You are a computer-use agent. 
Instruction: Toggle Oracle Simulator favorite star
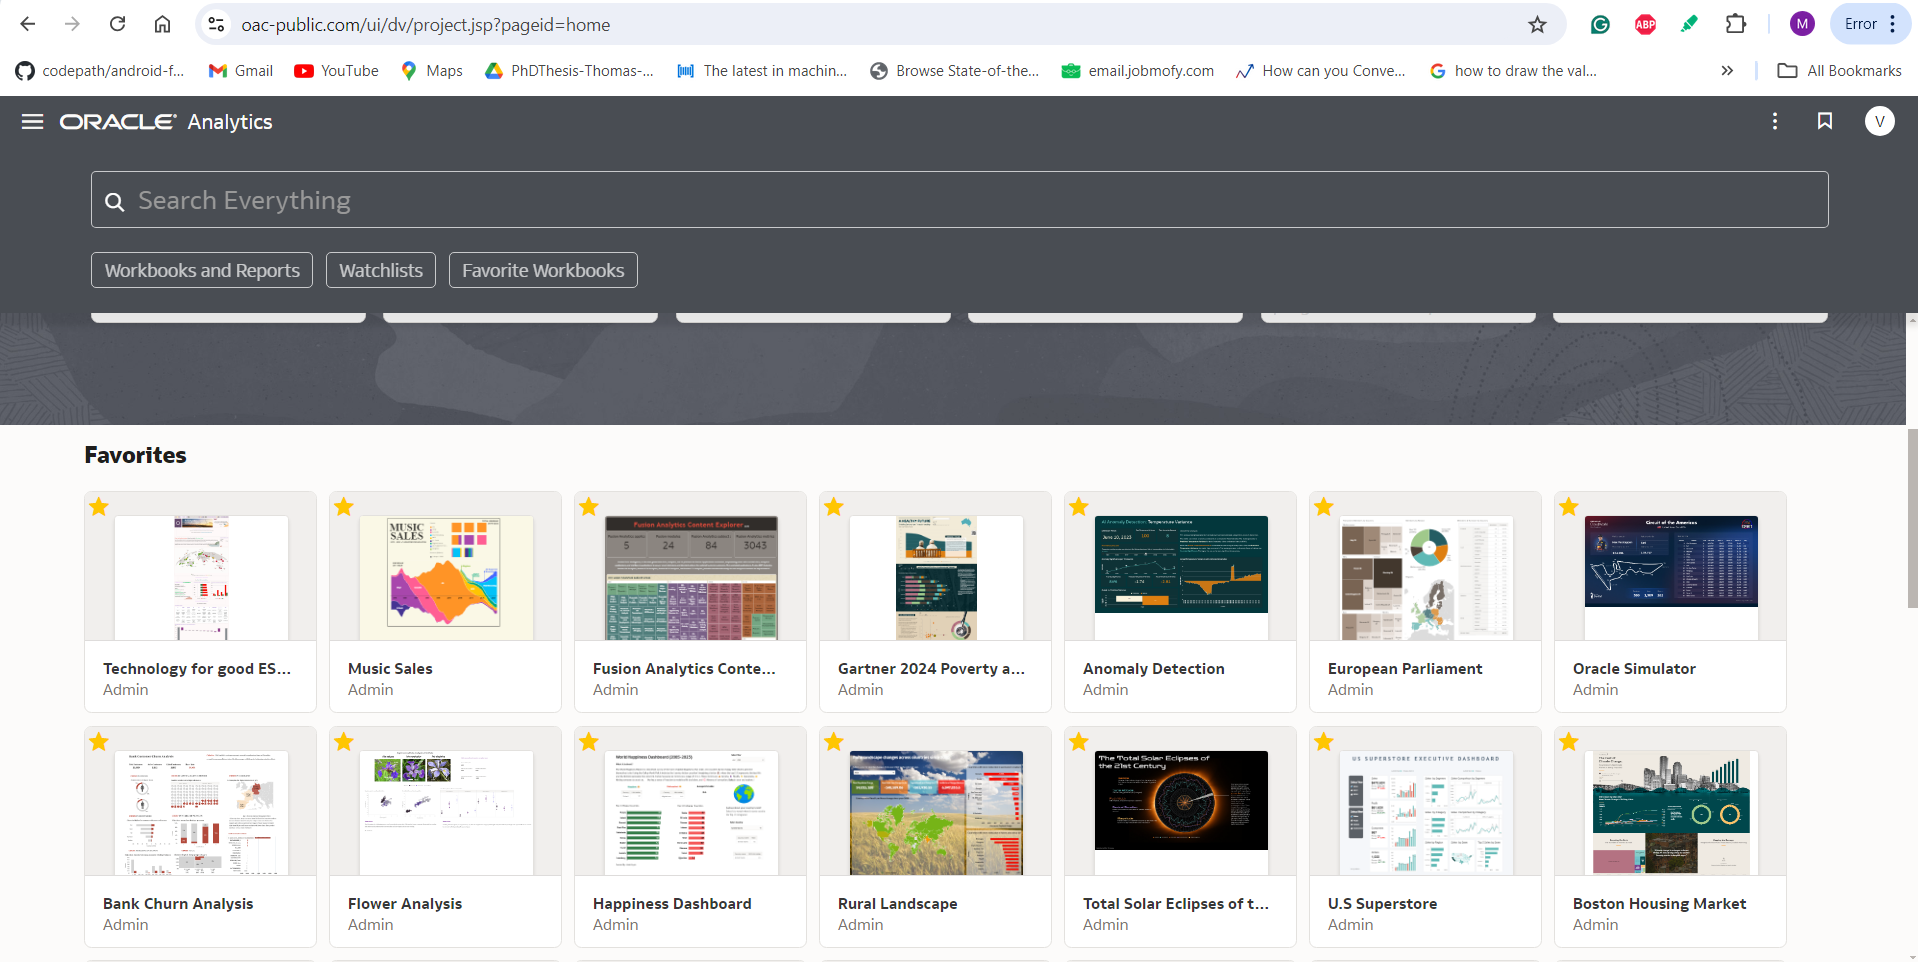pos(1569,507)
